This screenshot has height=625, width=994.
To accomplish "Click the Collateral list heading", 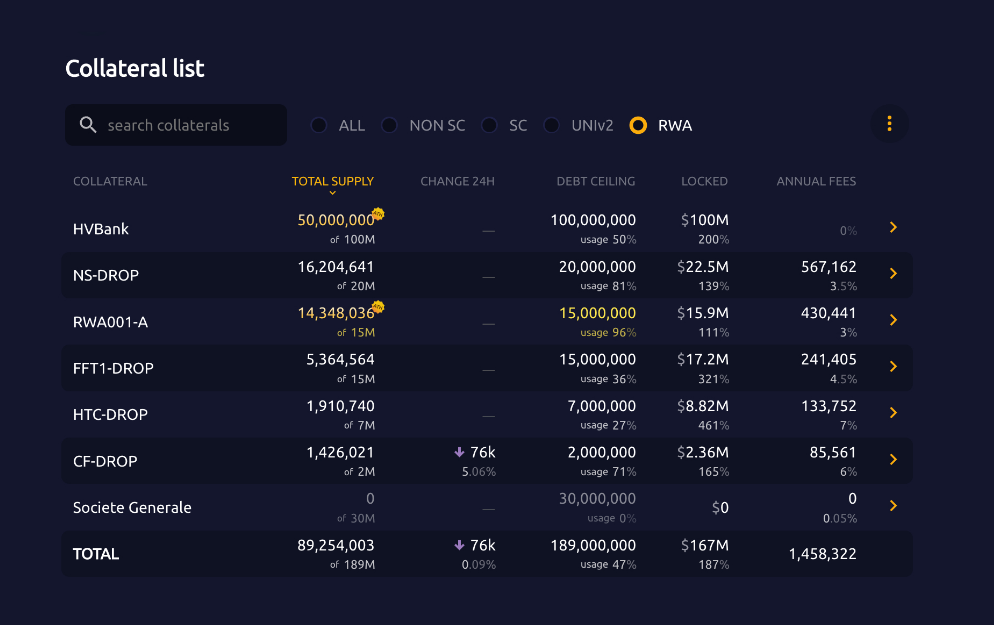I will coord(135,68).
